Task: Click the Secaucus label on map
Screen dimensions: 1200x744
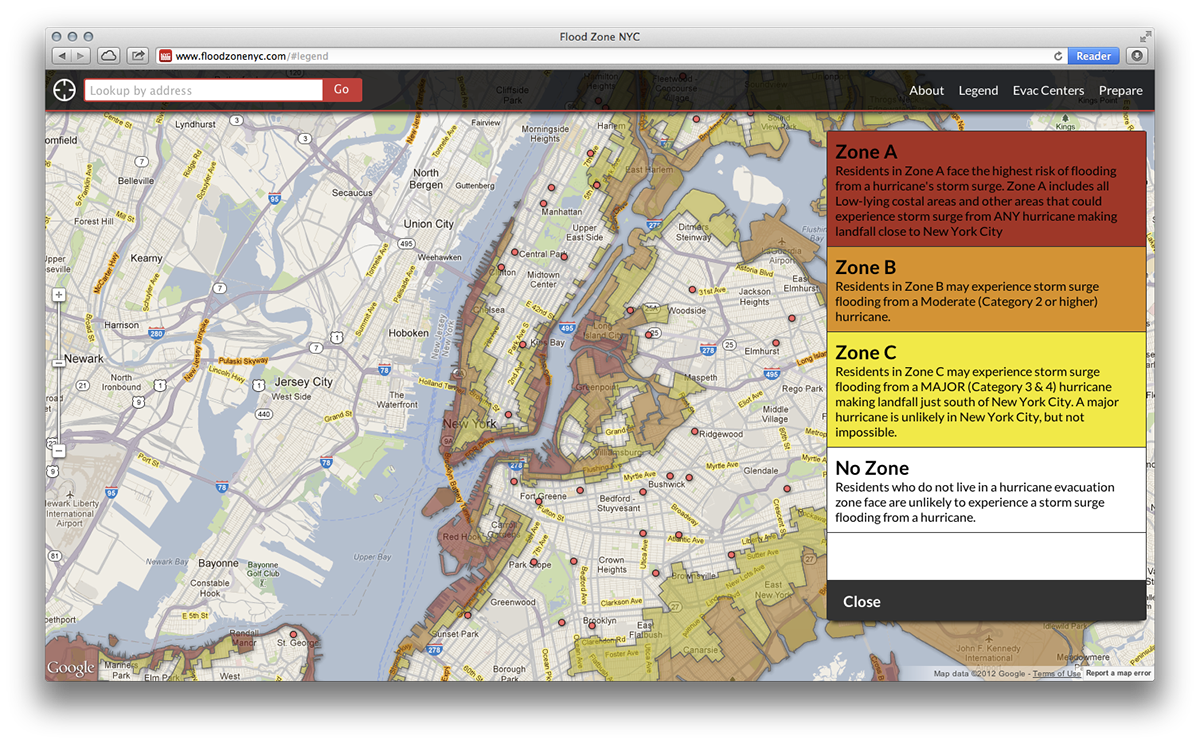Action: point(352,193)
